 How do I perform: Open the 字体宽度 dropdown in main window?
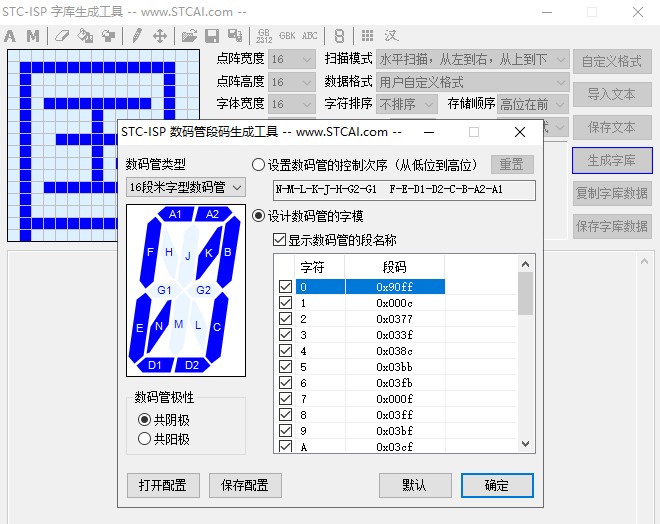pyautogui.click(x=292, y=104)
